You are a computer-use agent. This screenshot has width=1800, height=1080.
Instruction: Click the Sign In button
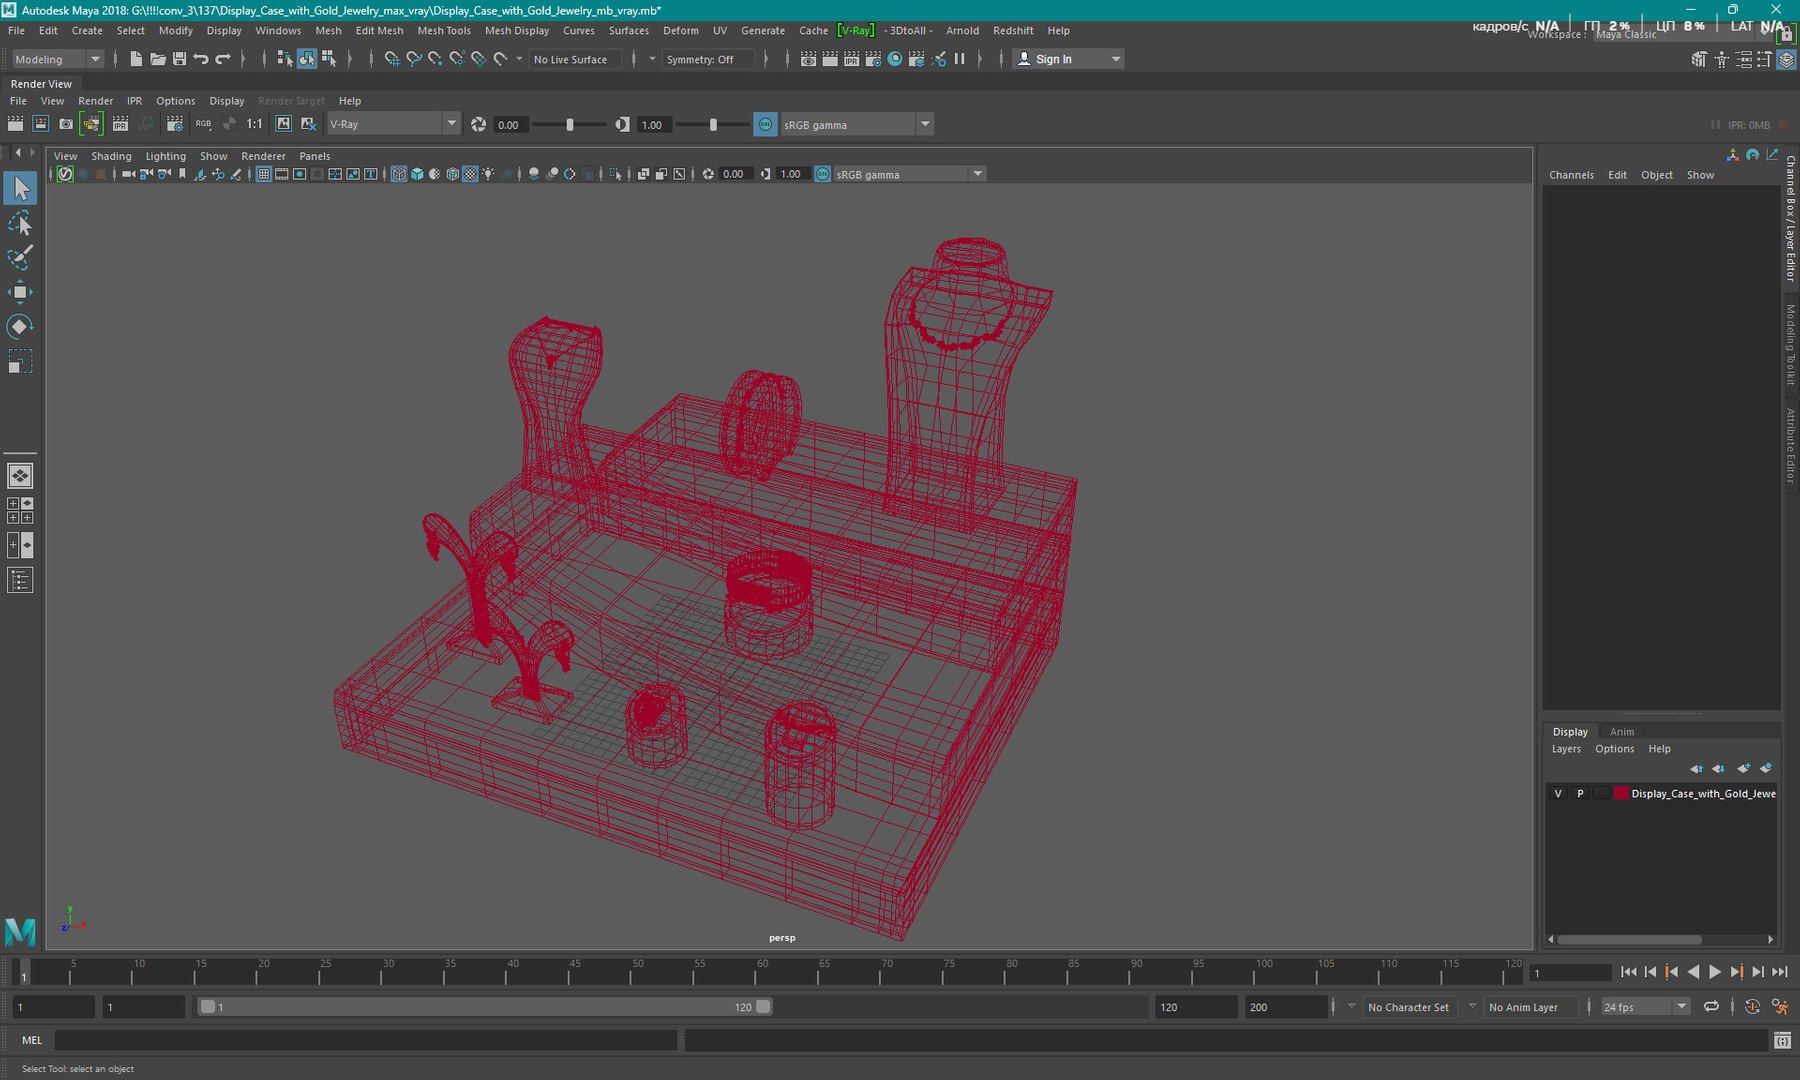[x=1053, y=59]
